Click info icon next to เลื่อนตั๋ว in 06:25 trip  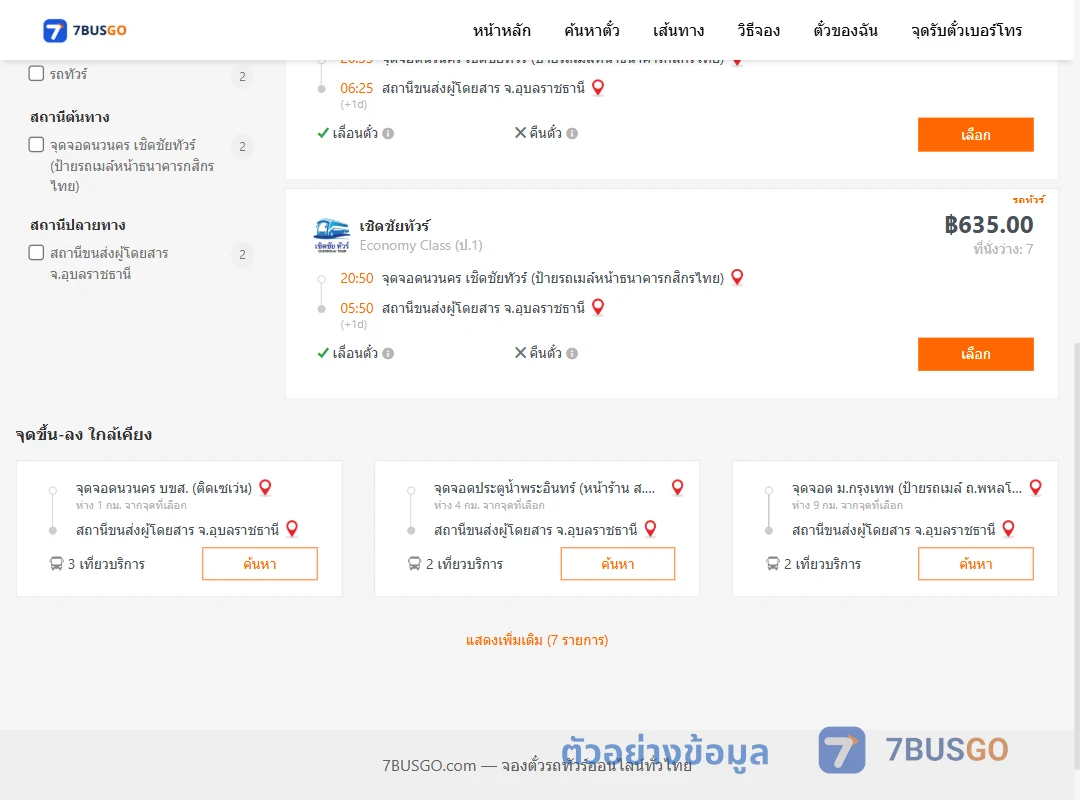tap(388, 134)
